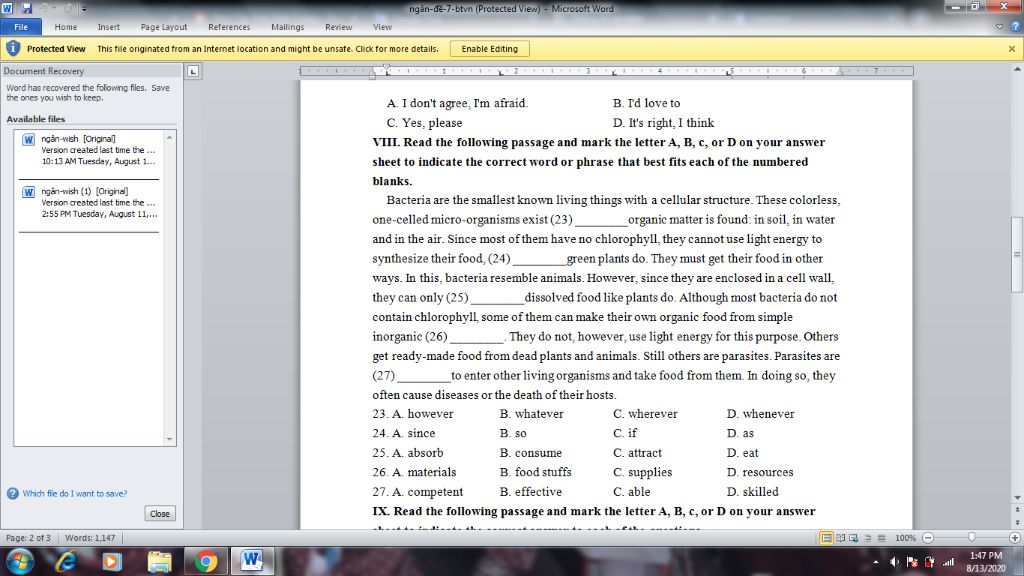The width and height of the screenshot is (1024, 576).
Task: Open the Windows Start button
Action: coord(18,562)
